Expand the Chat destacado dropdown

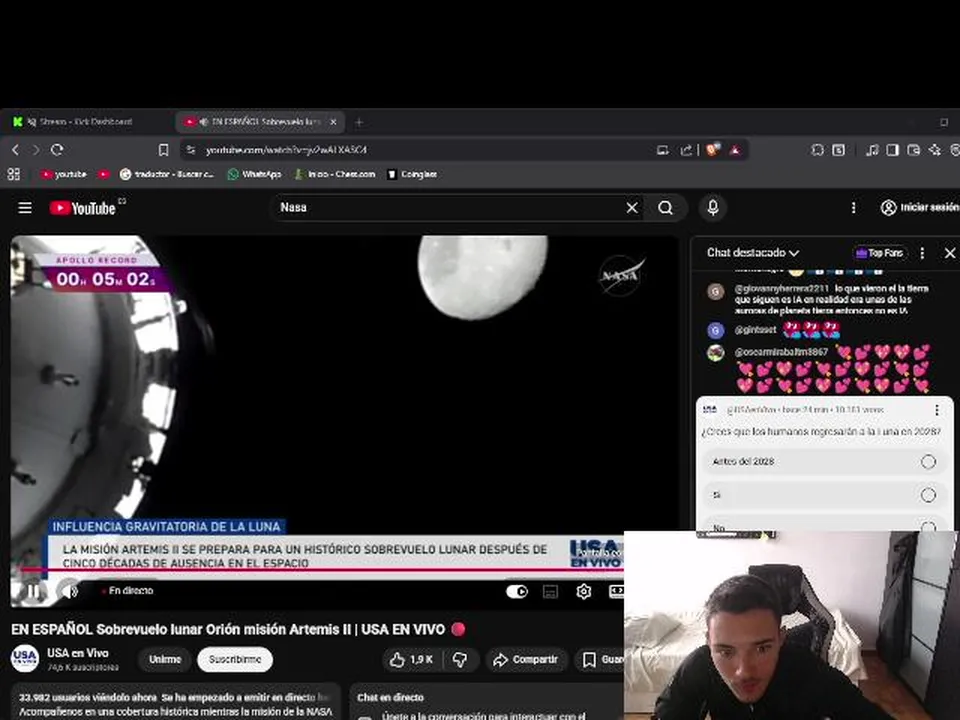(752, 253)
